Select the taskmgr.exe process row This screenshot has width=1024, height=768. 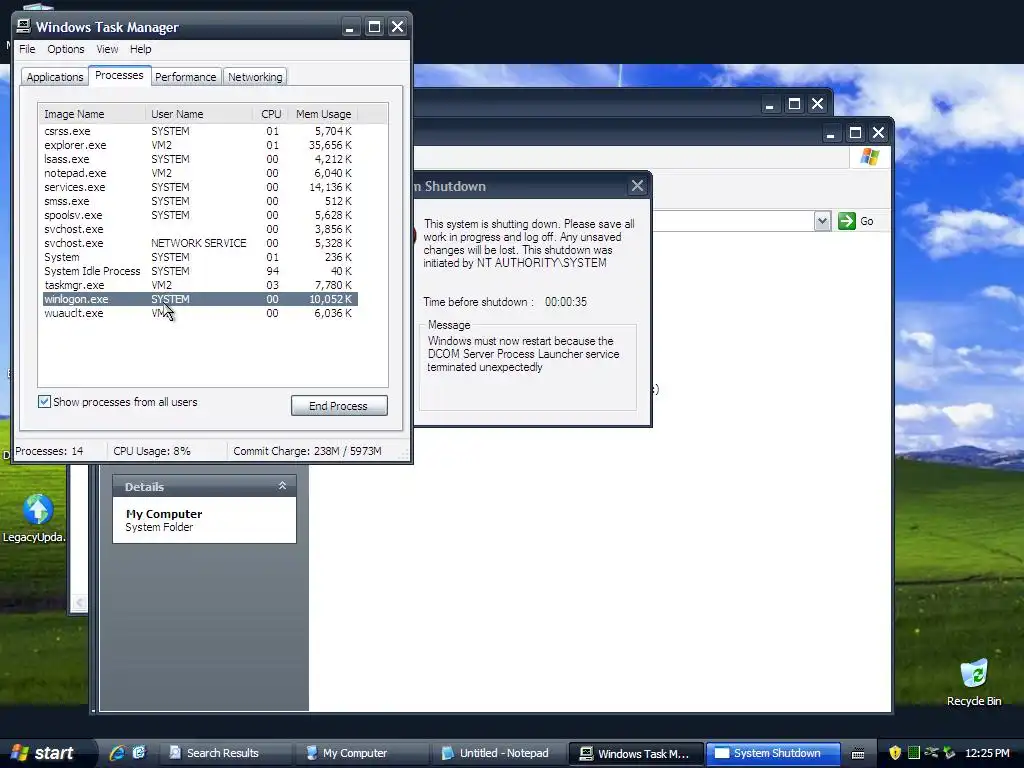coord(200,285)
